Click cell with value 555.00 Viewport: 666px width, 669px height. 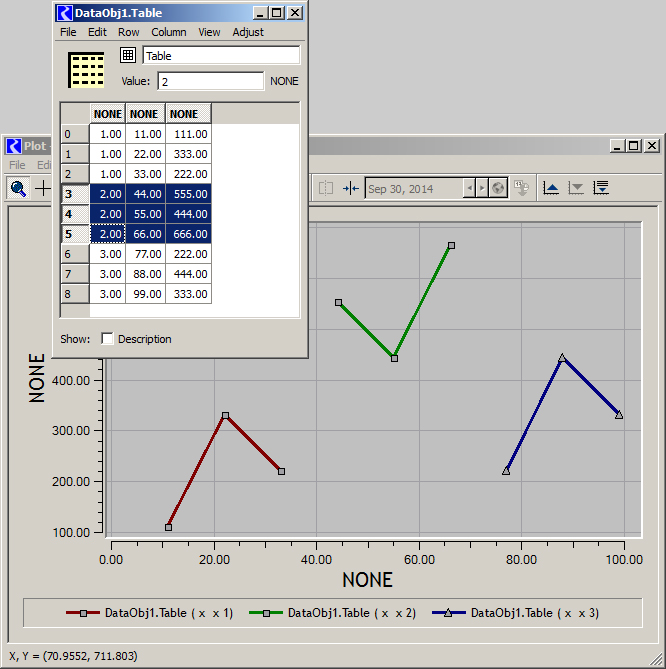[x=188, y=194]
